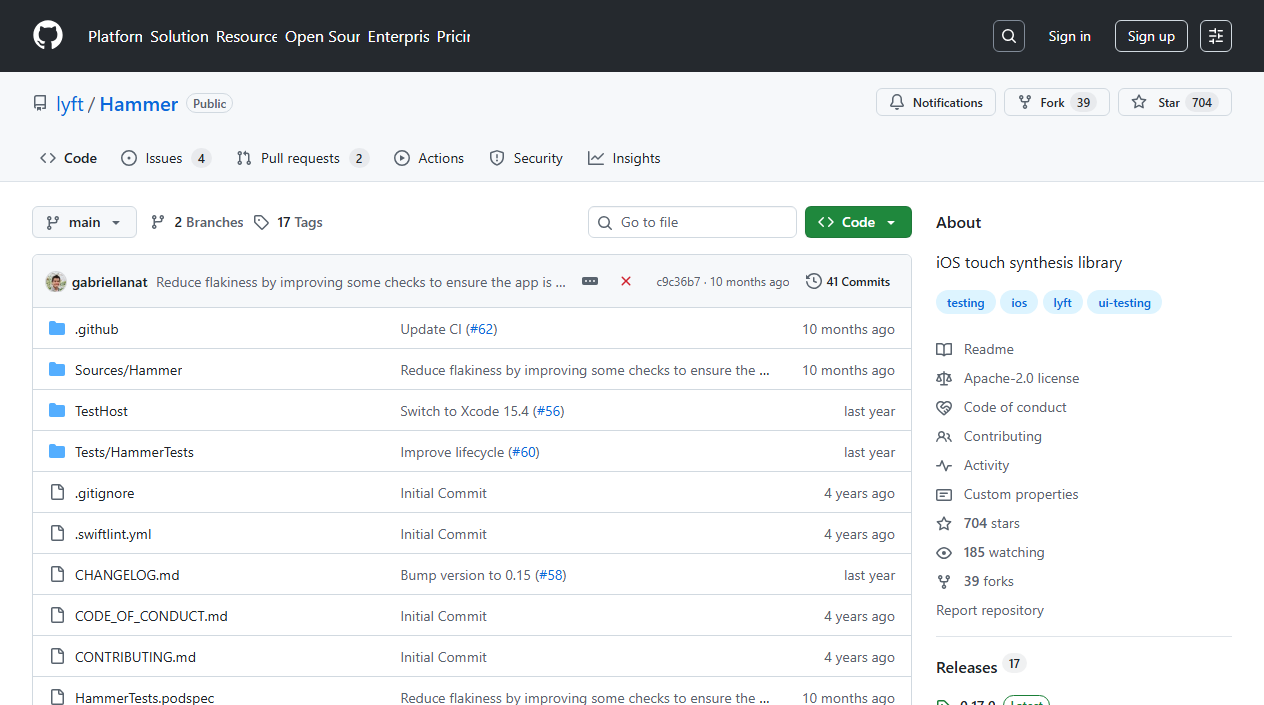Click the Sign up button

tap(1151, 36)
